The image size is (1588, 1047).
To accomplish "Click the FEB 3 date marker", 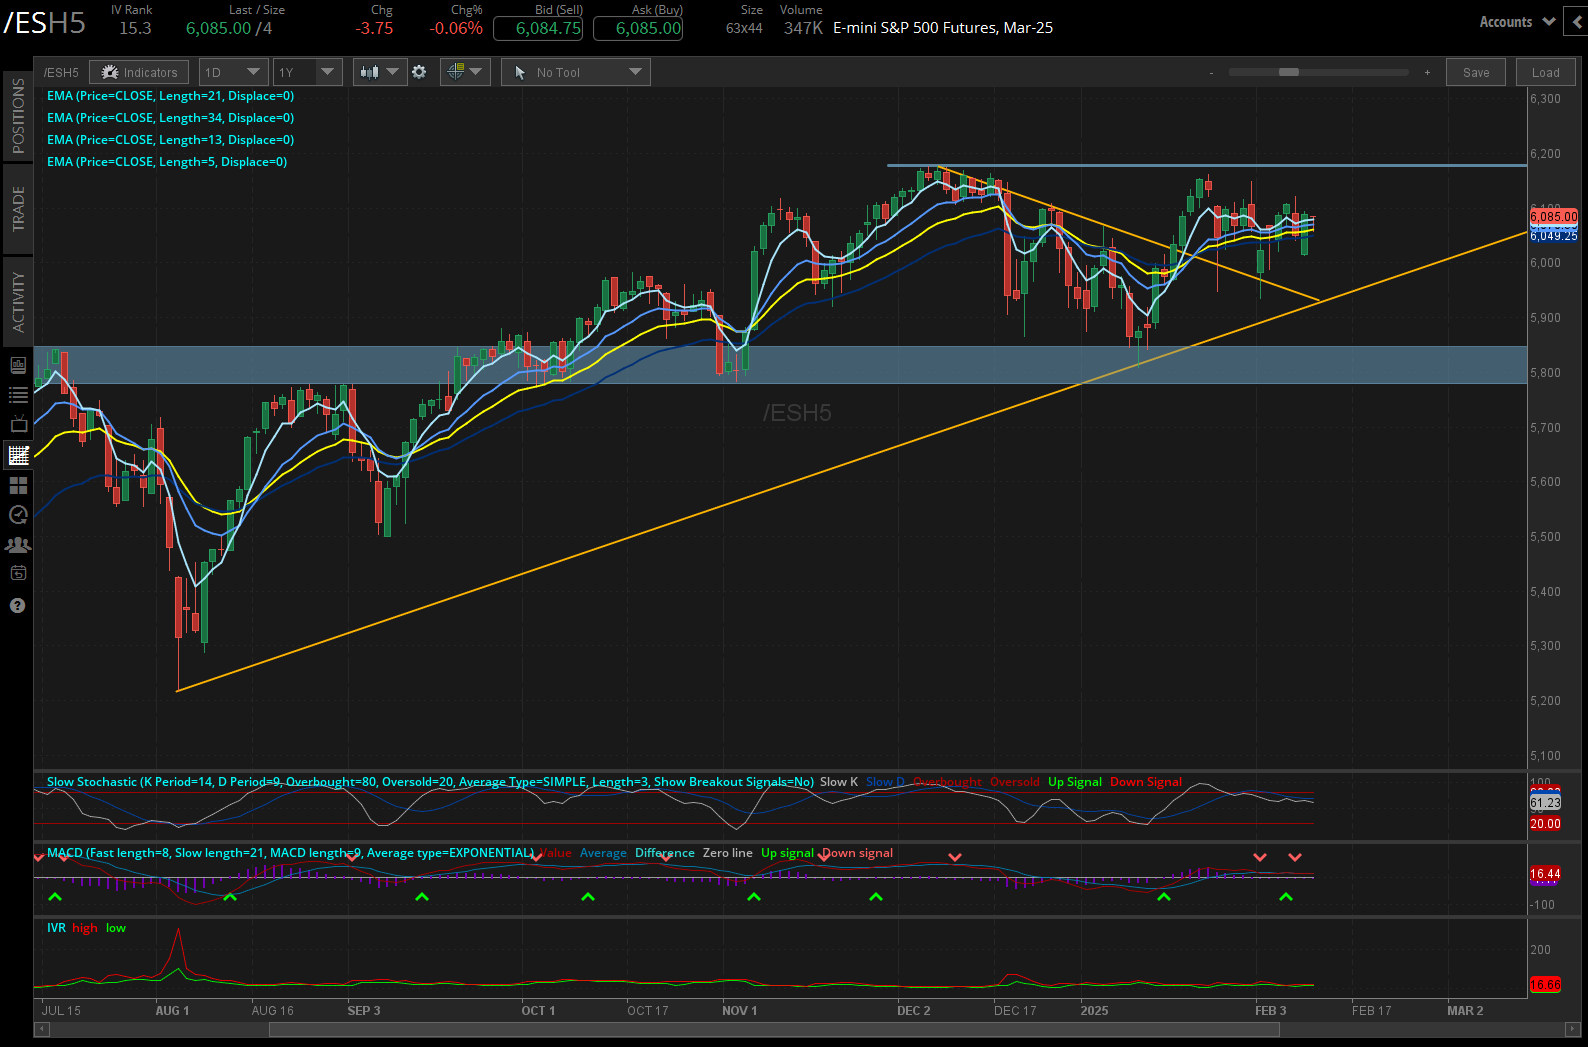I will 1271,1011.
